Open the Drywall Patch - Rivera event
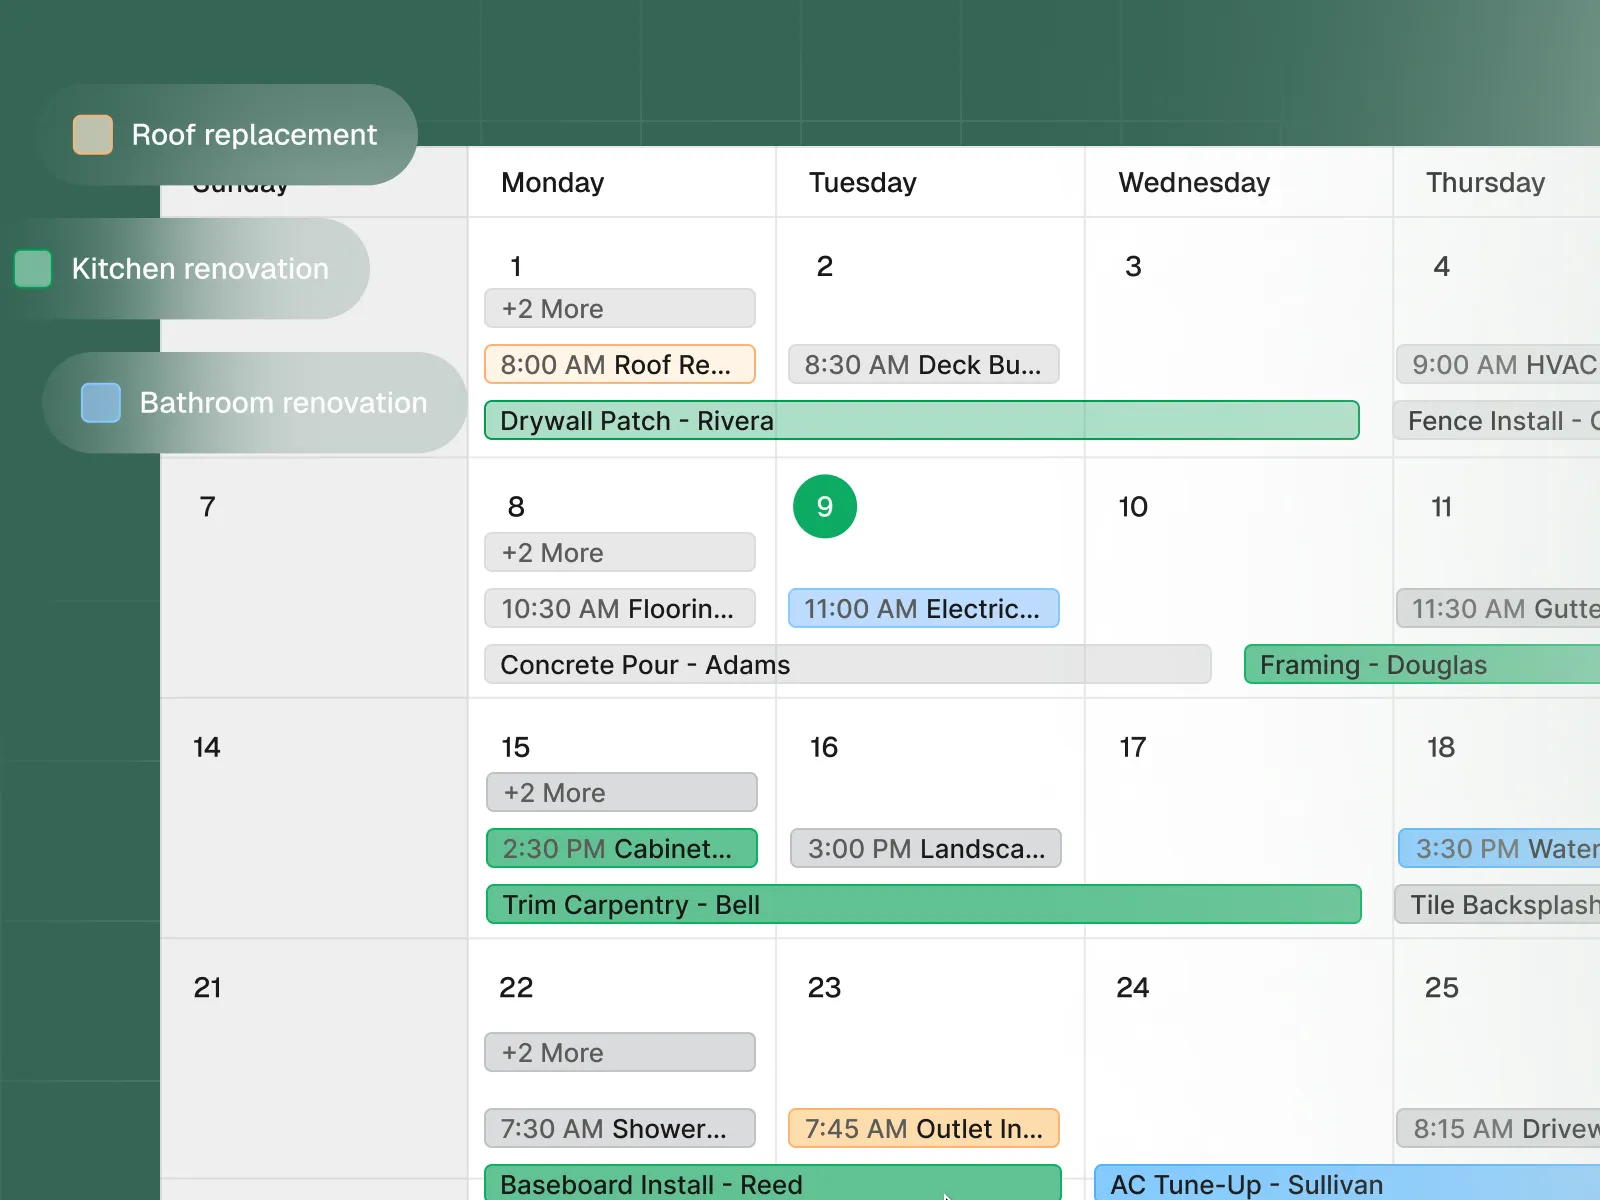The height and width of the screenshot is (1200, 1600). tap(922, 420)
